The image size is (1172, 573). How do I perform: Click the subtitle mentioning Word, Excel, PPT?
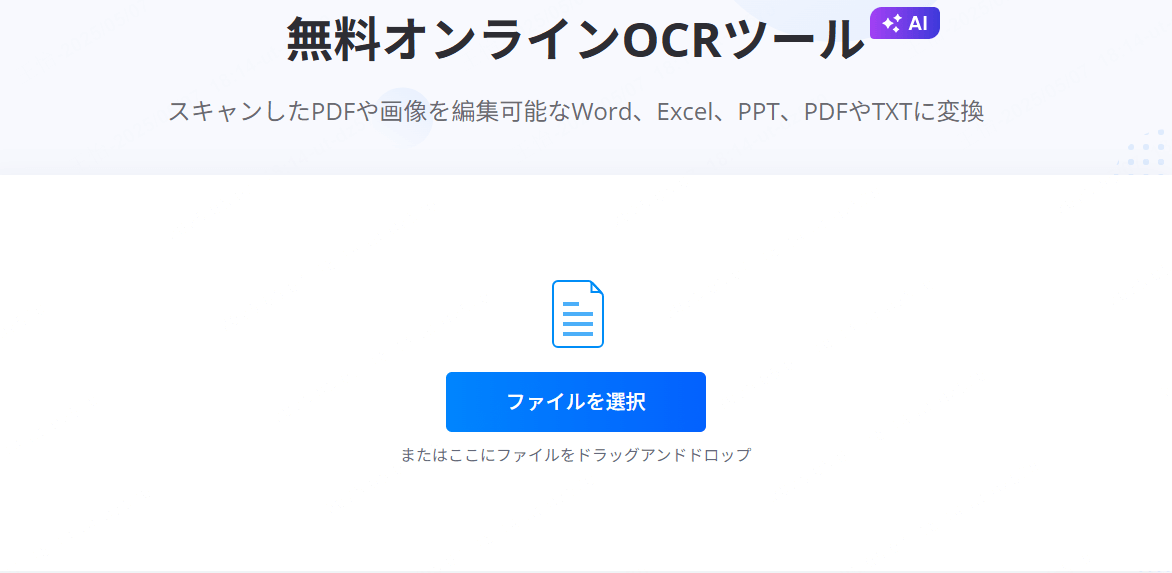point(576,112)
